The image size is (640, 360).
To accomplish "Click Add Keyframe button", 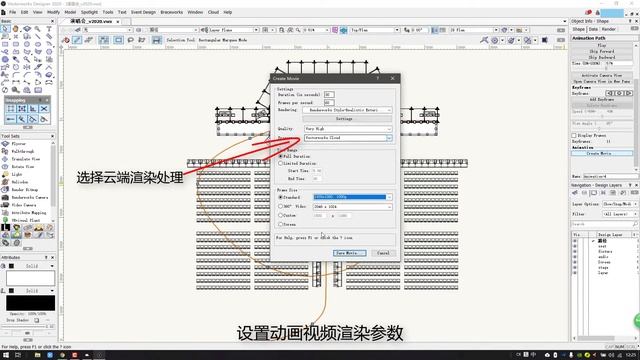I will point(602,99).
